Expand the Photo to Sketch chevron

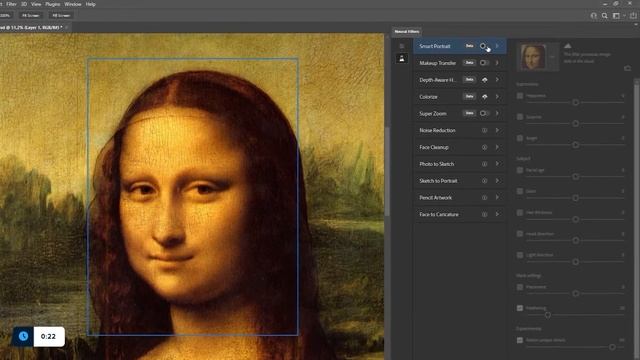tap(497, 164)
